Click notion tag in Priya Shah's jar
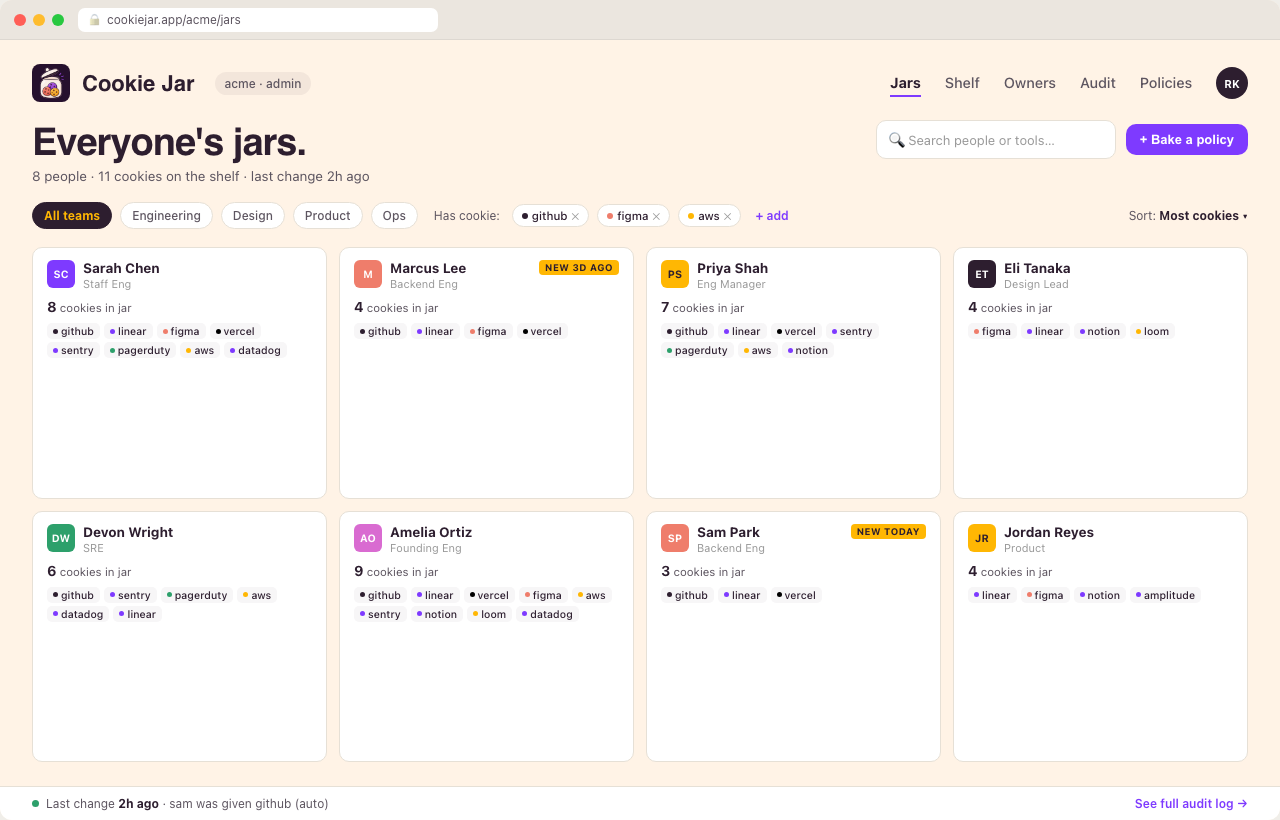 pyautogui.click(x=808, y=350)
